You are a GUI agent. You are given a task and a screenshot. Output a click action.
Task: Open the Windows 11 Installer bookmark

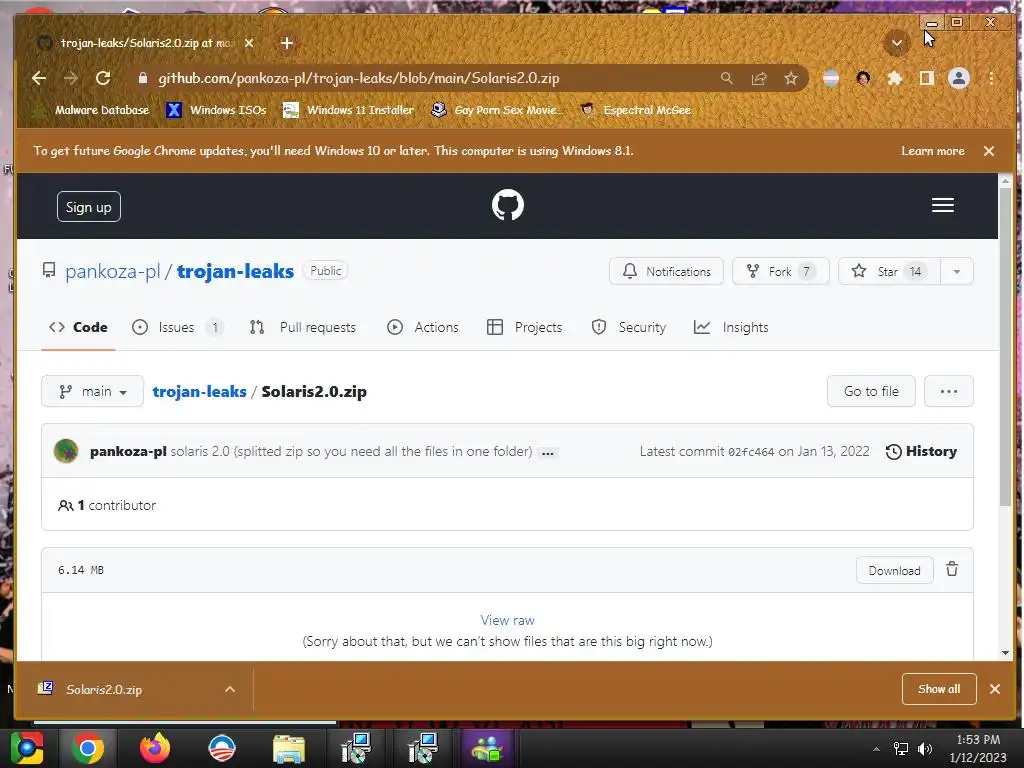pyautogui.click(x=349, y=110)
